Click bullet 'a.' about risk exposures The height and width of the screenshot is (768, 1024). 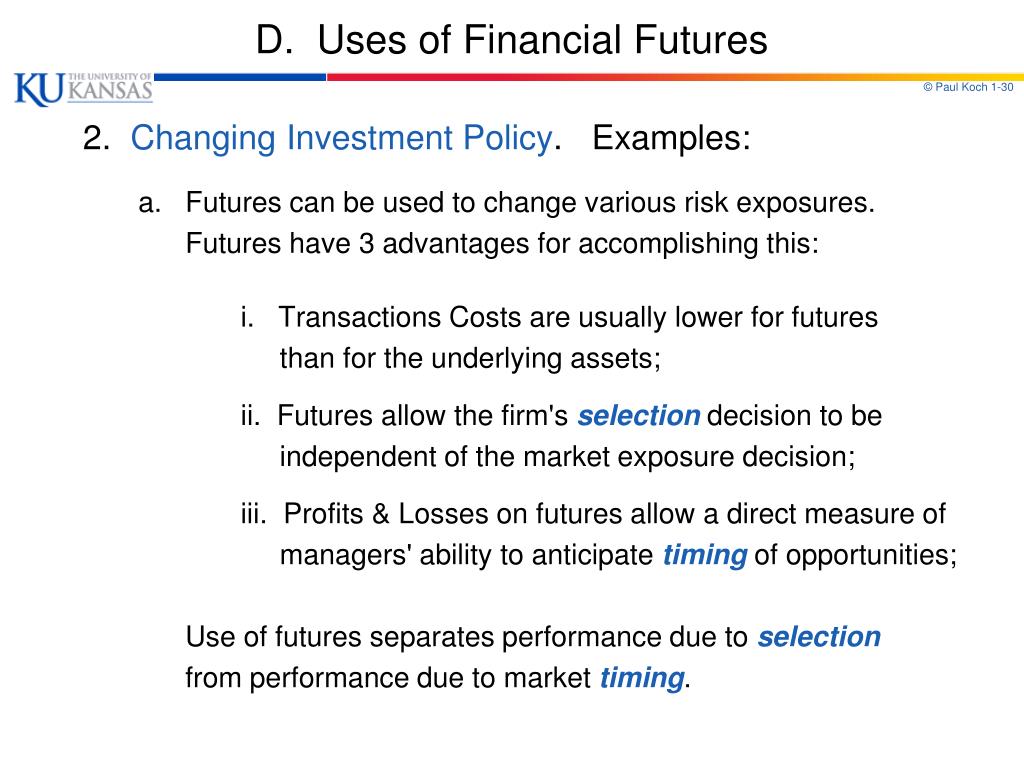150,203
